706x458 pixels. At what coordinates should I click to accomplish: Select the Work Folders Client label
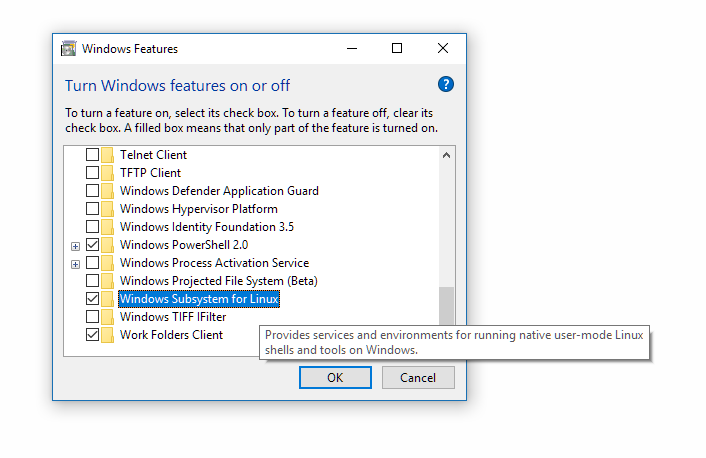pos(171,335)
